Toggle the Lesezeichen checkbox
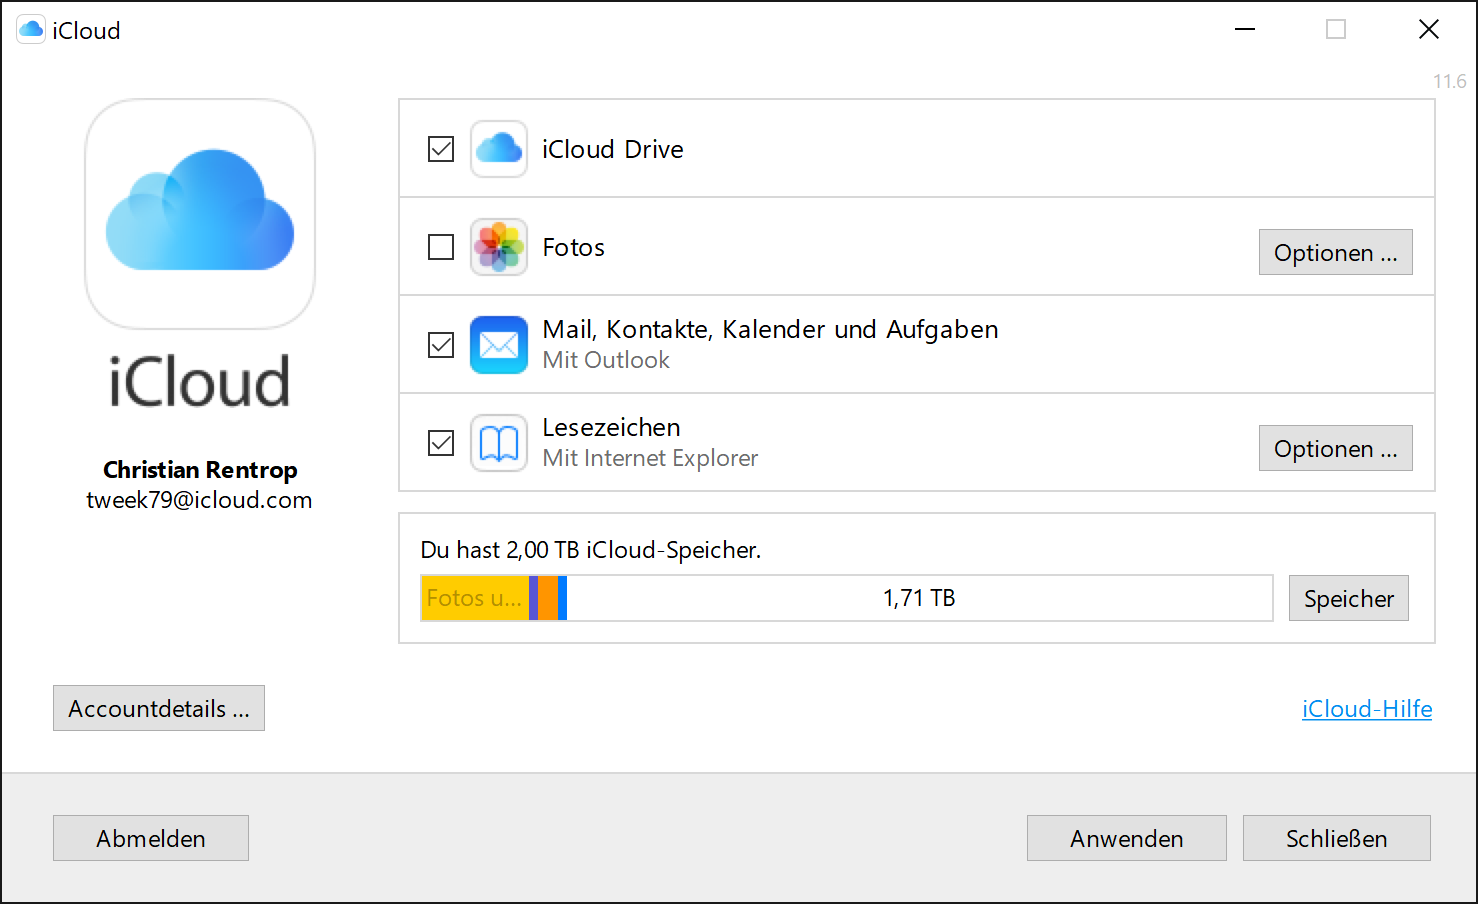1478x904 pixels. click(441, 443)
